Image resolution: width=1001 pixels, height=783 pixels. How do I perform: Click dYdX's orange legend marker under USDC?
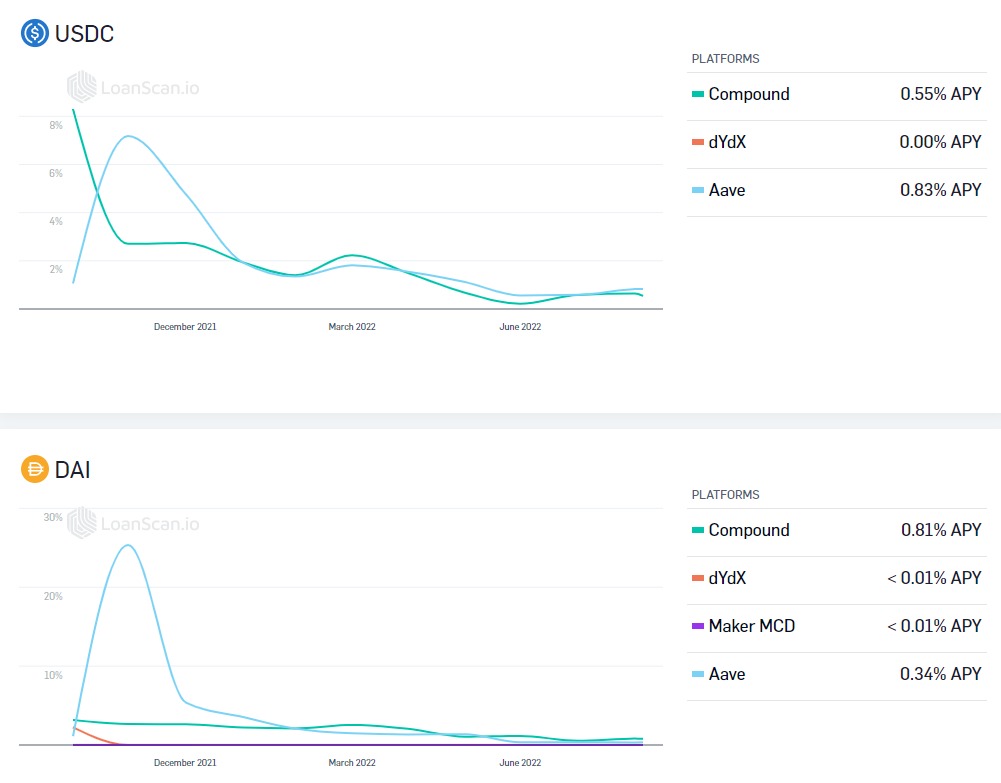pos(698,143)
